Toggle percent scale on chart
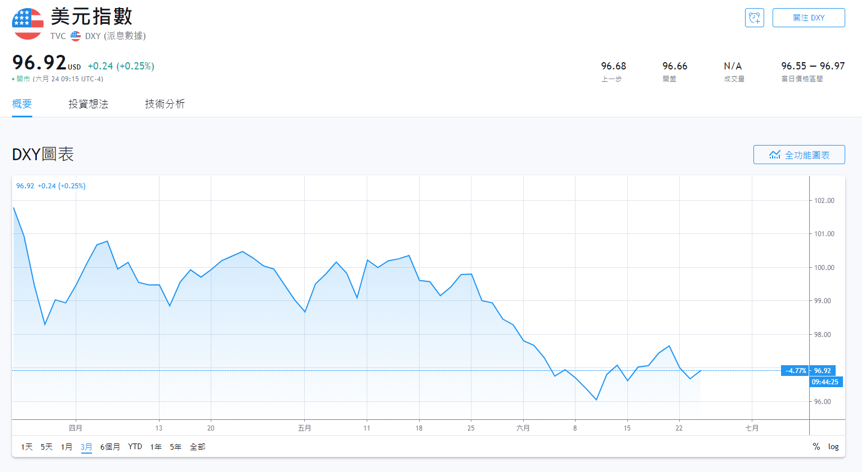Viewport: 862px width, 472px height. pyautogui.click(x=816, y=447)
